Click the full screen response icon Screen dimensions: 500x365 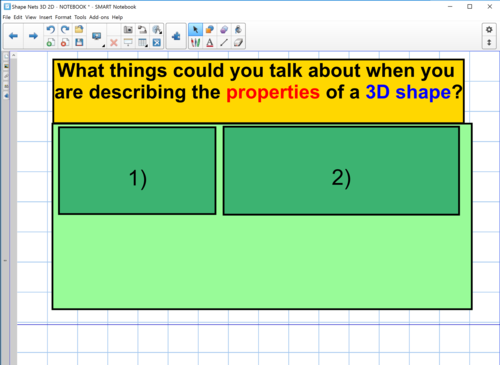[x=157, y=42]
